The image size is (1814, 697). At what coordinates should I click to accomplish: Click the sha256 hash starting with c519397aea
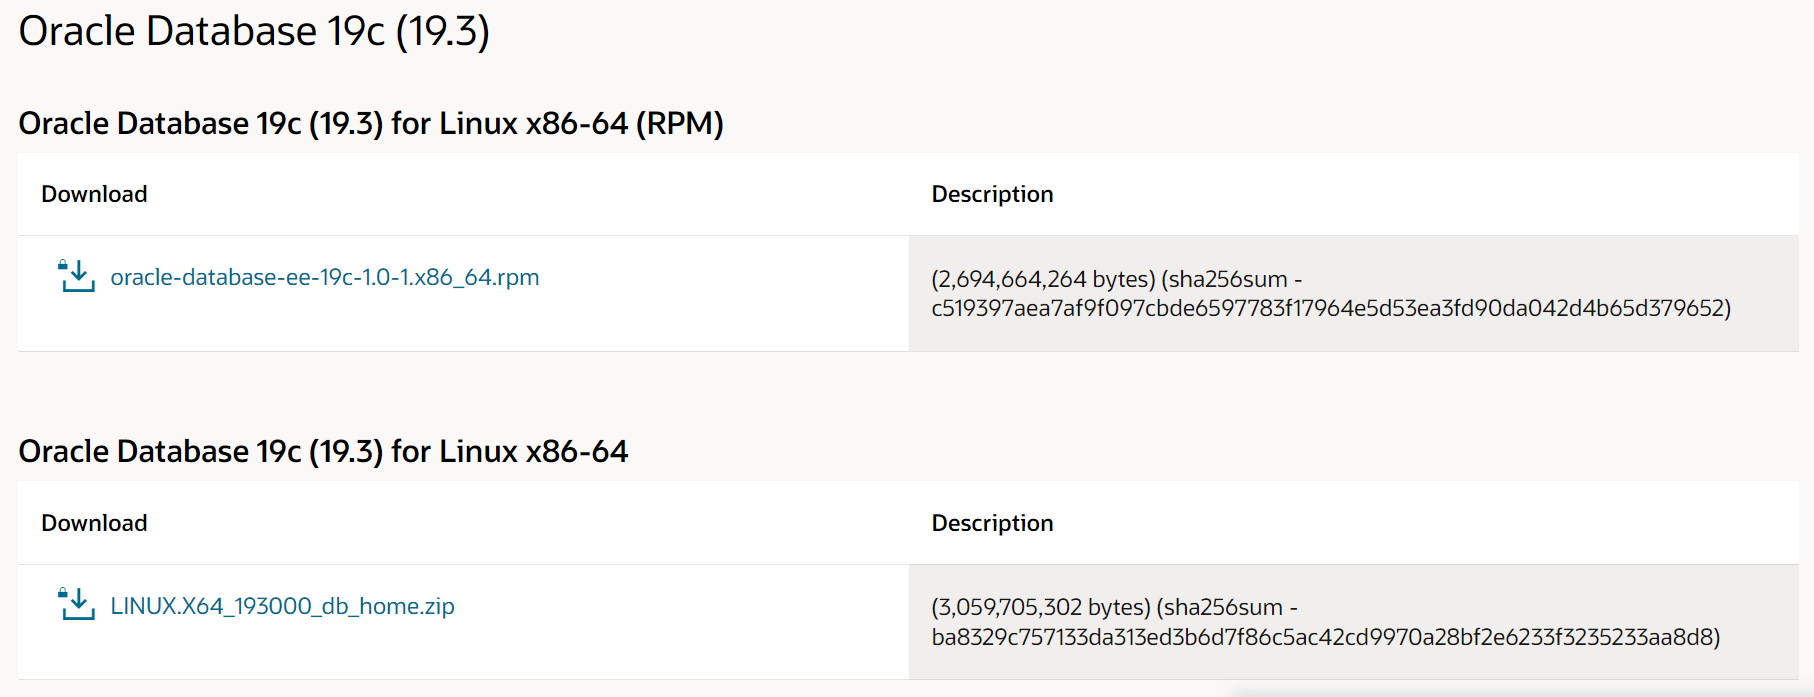click(x=1330, y=308)
